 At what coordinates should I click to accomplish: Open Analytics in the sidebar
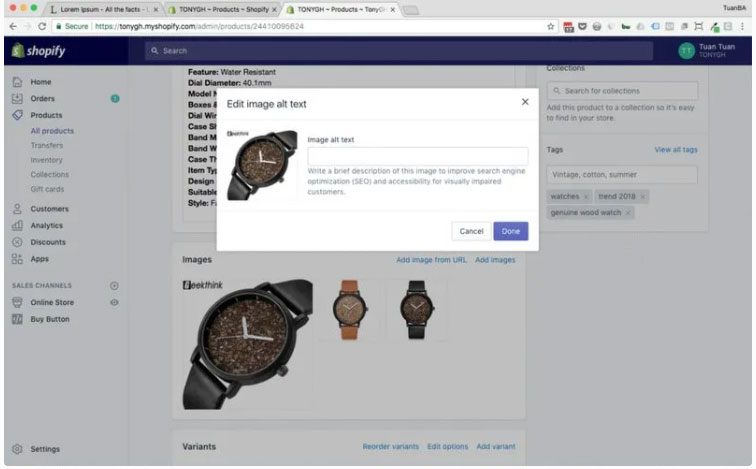[46, 226]
